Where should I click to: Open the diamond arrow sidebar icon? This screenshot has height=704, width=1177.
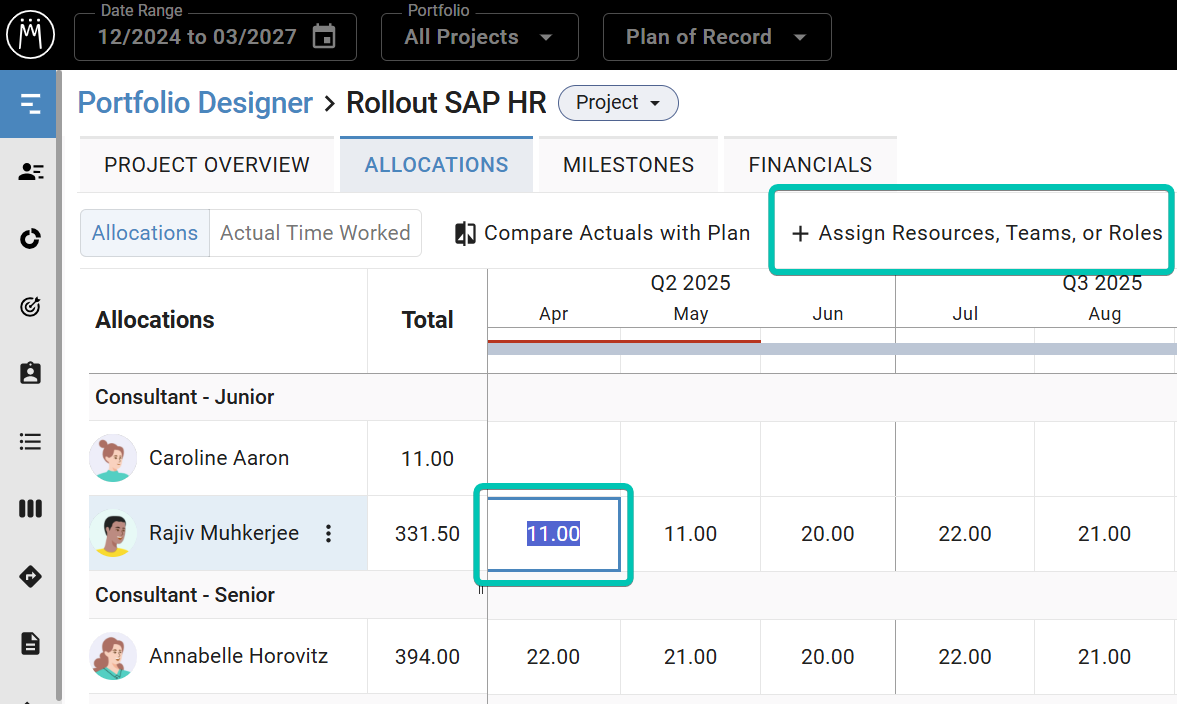30,576
